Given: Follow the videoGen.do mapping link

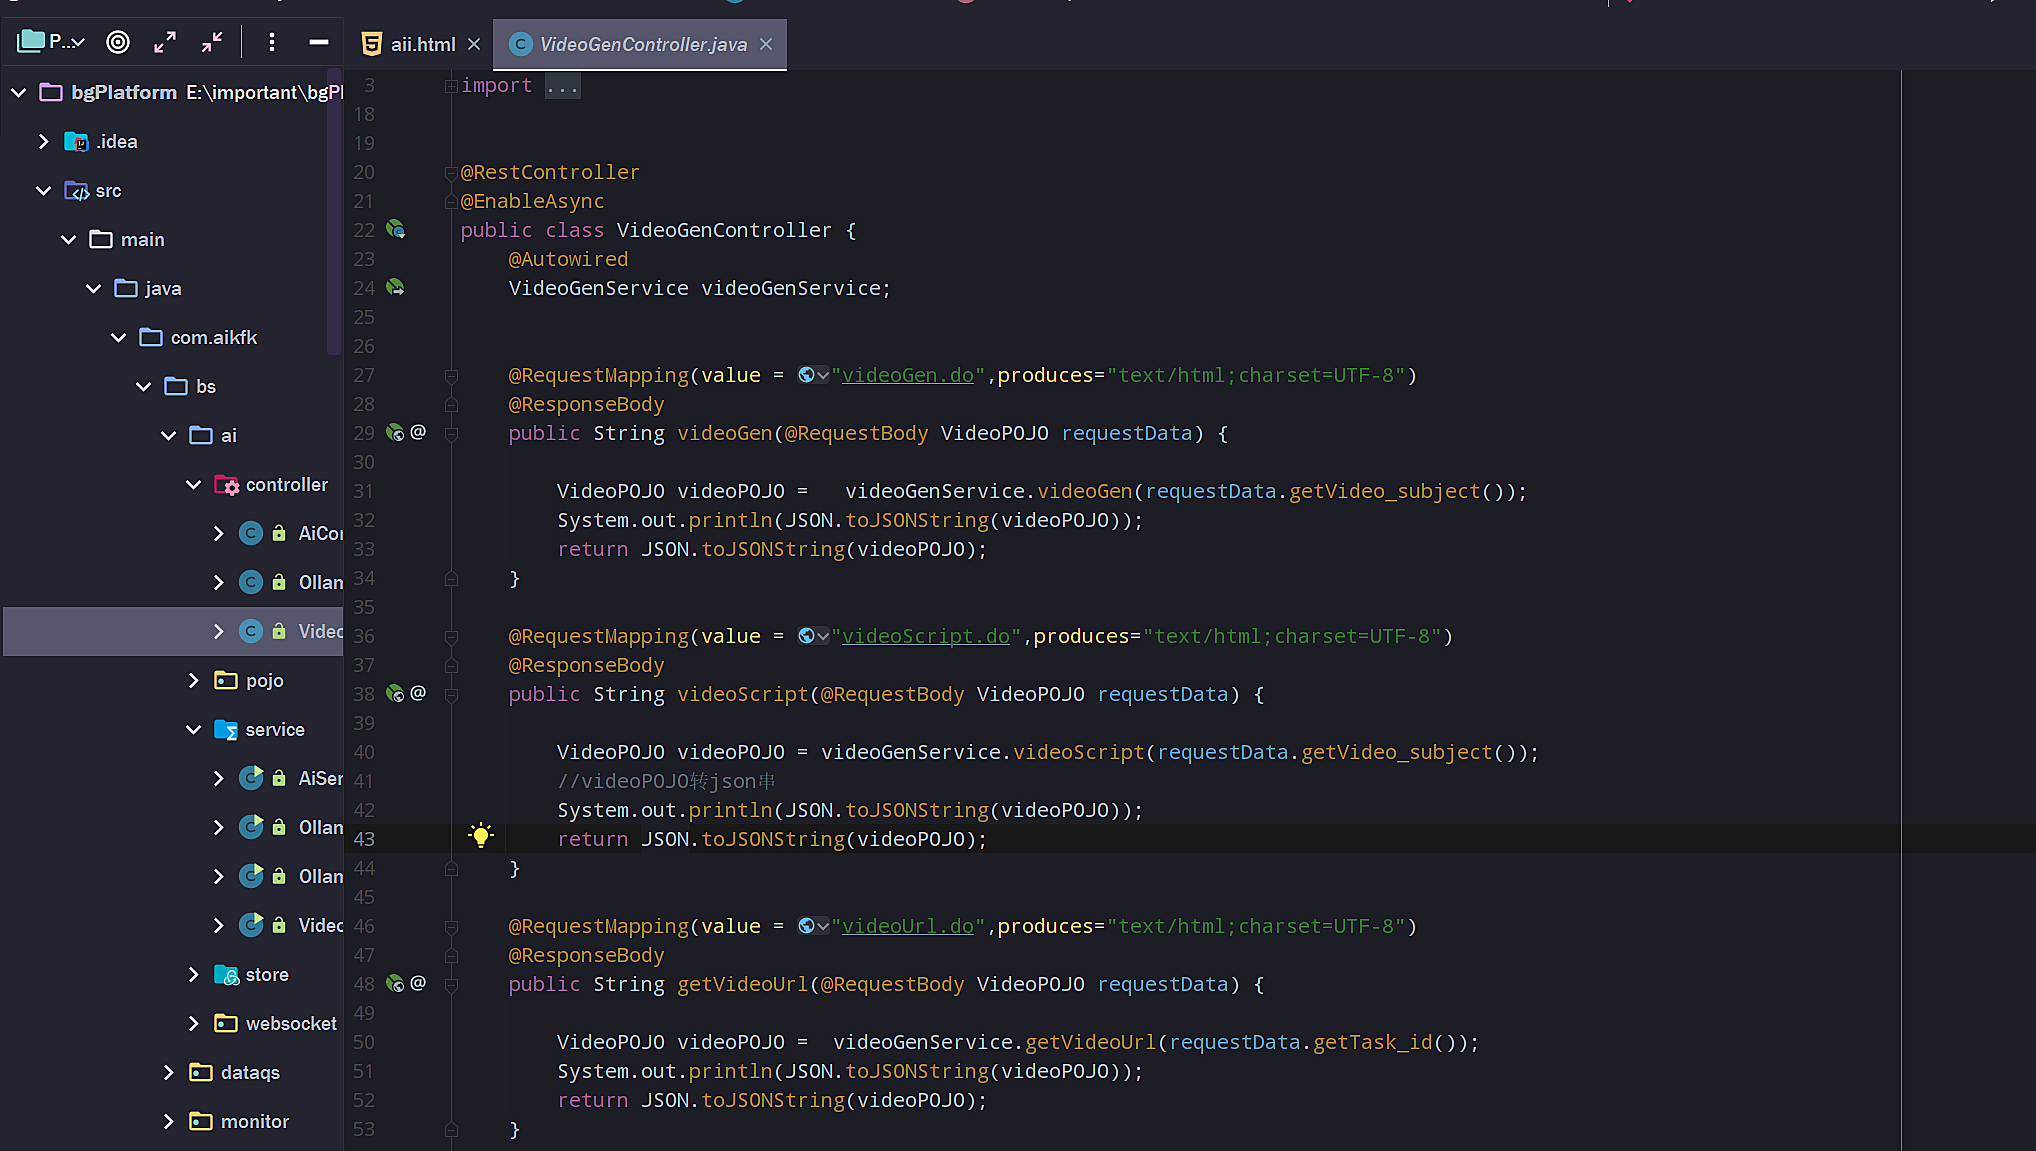Looking at the screenshot, I should 908,375.
